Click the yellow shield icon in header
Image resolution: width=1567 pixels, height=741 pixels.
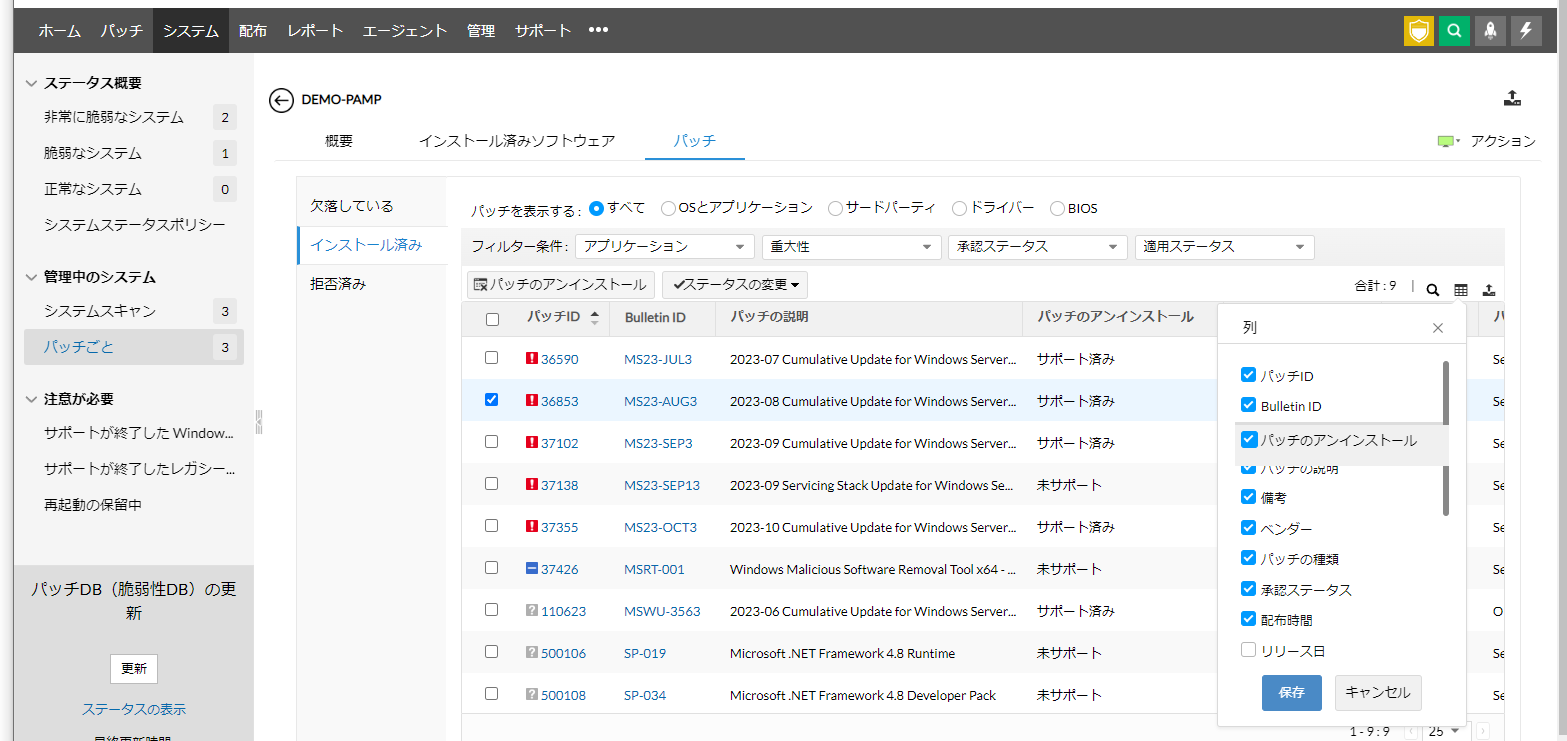tap(1418, 31)
